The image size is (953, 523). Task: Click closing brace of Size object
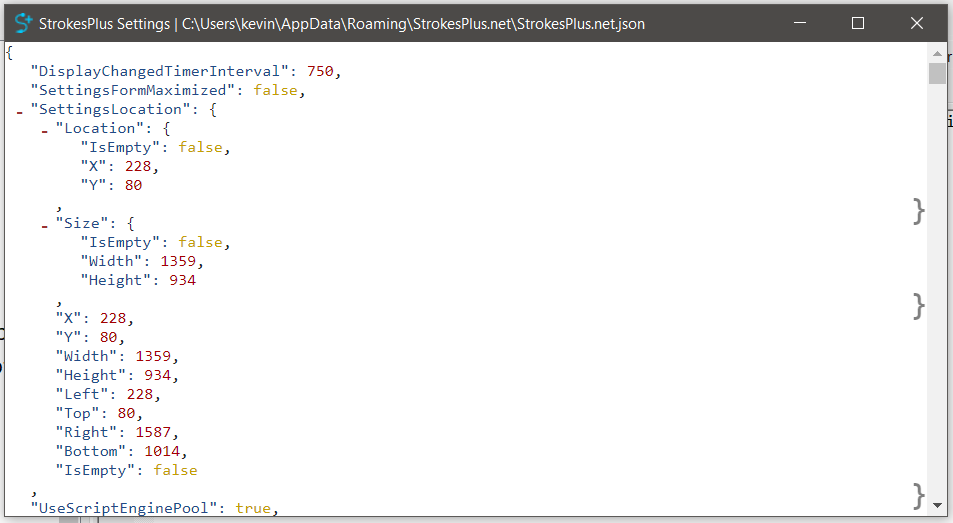pyautogui.click(x=918, y=306)
